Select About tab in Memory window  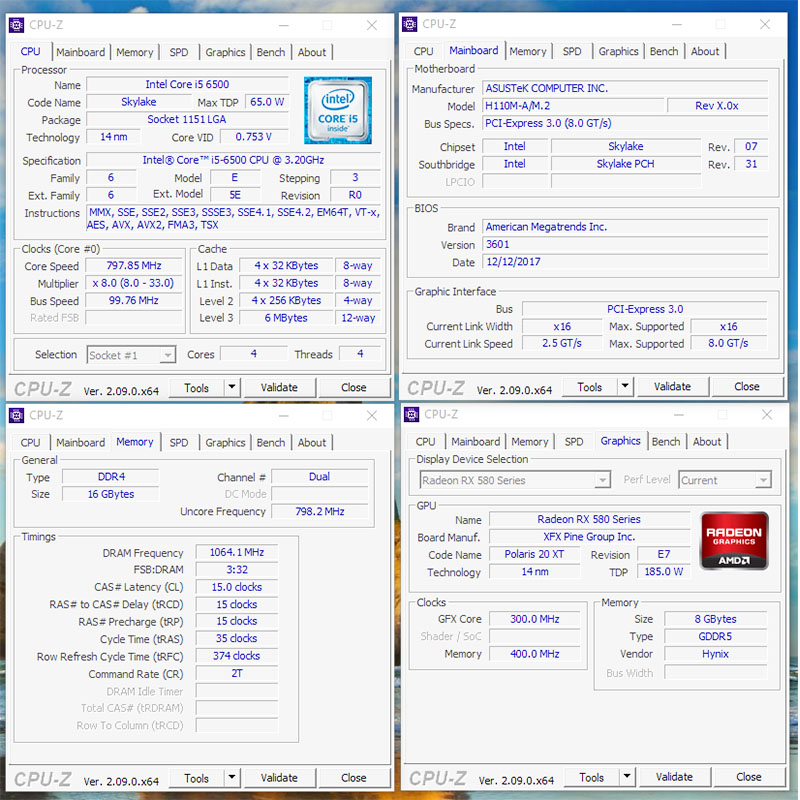click(312, 442)
